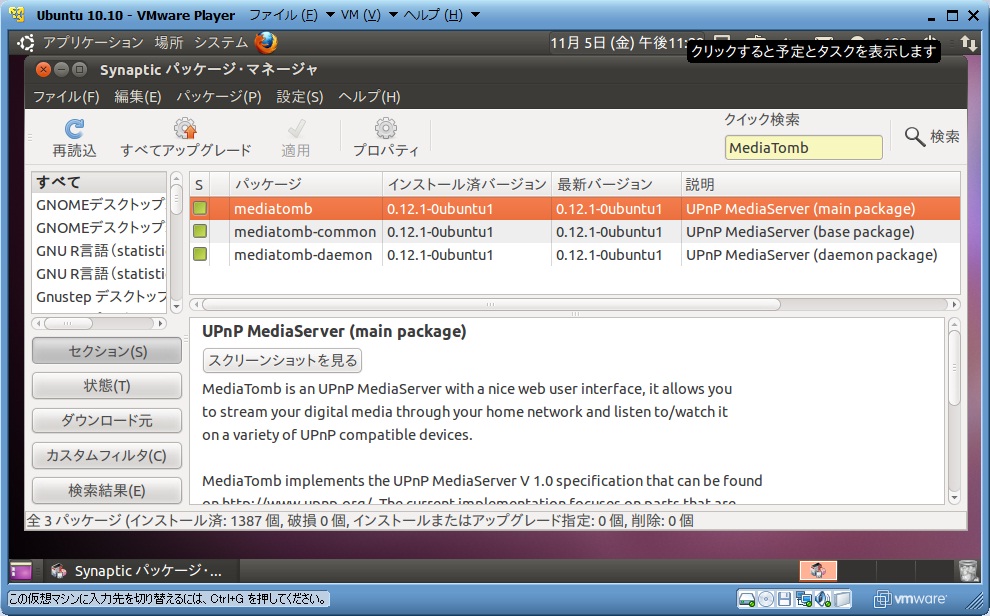Click the show desktop icon in bottom panel
The image size is (990, 616).
20,571
